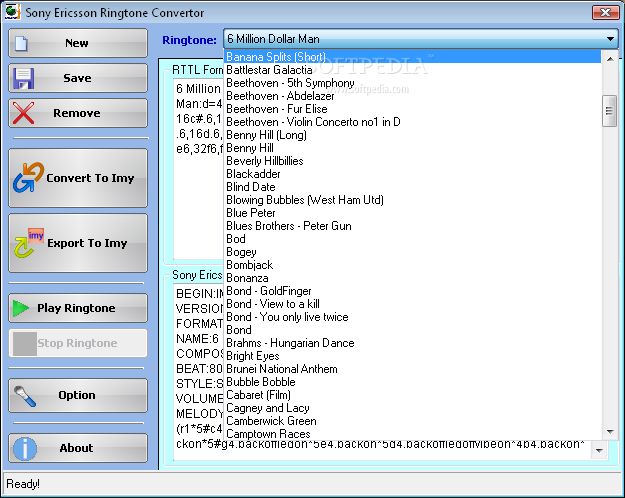Click dropdown list scroll down arrow
This screenshot has width=625, height=498.
609,431
